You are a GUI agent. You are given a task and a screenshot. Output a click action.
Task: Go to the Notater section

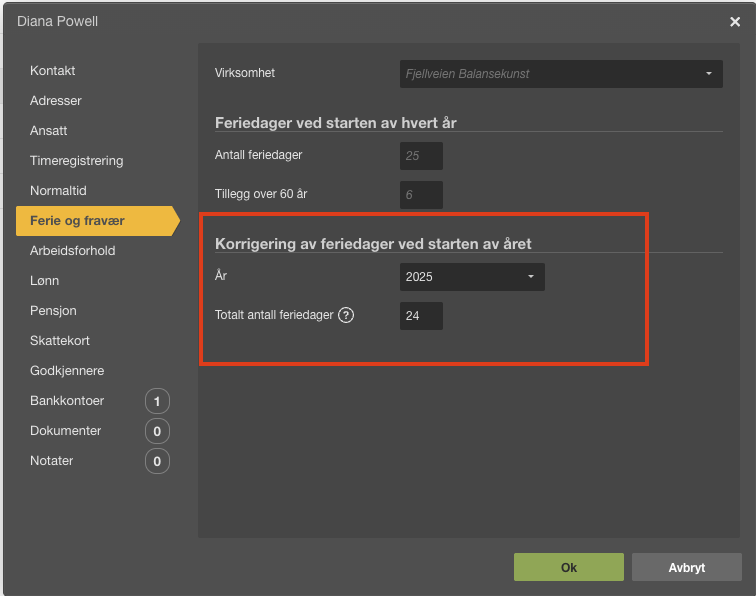pos(52,461)
